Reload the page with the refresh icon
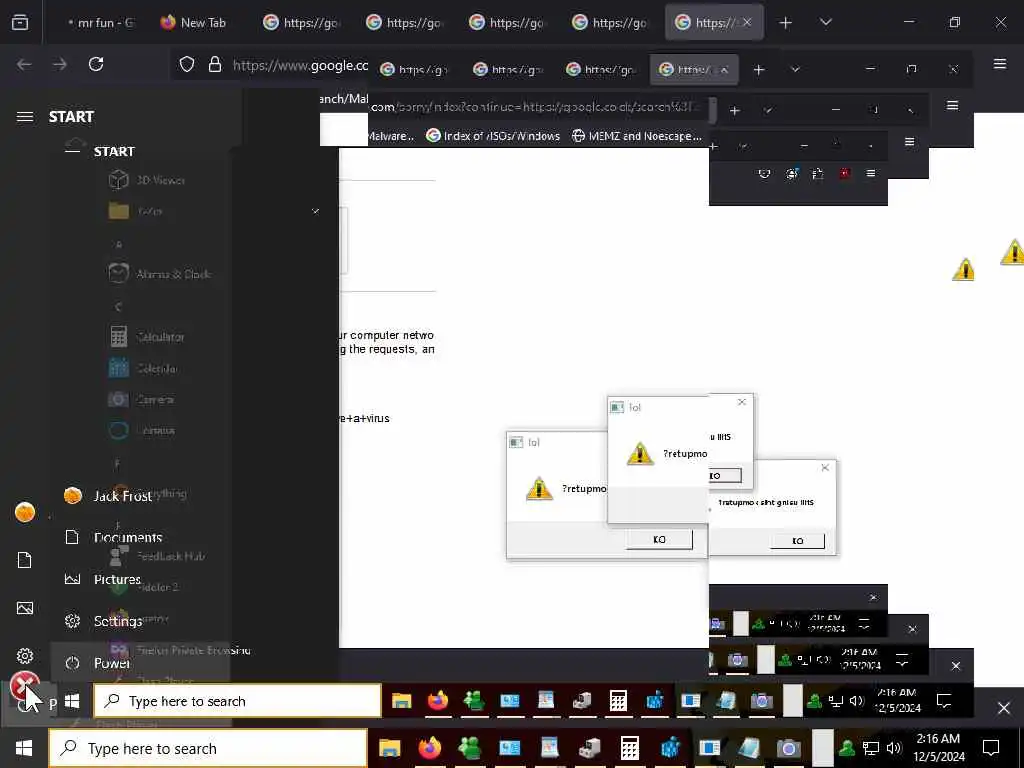The image size is (1024, 768). [x=96, y=64]
